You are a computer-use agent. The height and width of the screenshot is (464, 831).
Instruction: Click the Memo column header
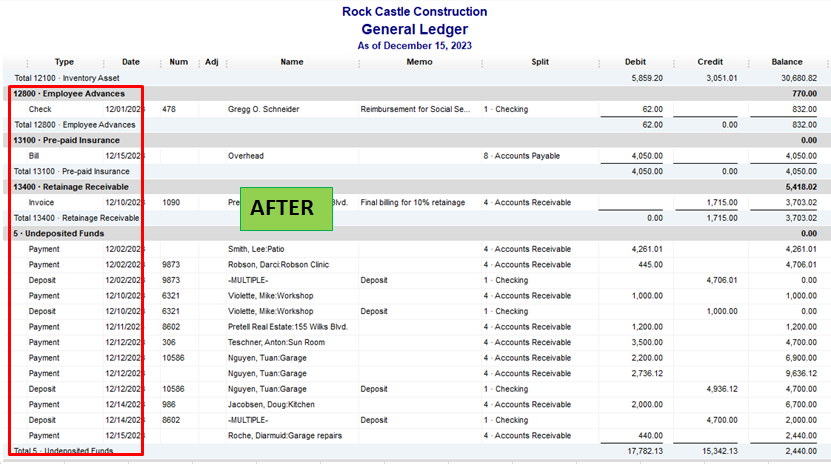click(419, 62)
